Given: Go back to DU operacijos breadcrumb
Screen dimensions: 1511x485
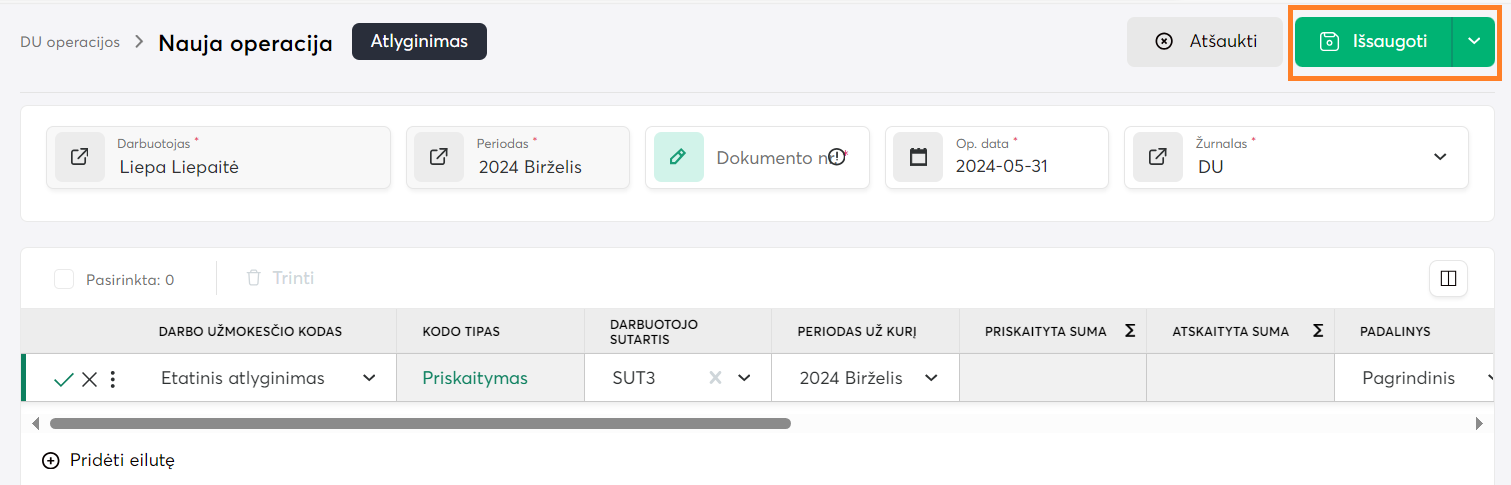Looking at the screenshot, I should [x=70, y=42].
